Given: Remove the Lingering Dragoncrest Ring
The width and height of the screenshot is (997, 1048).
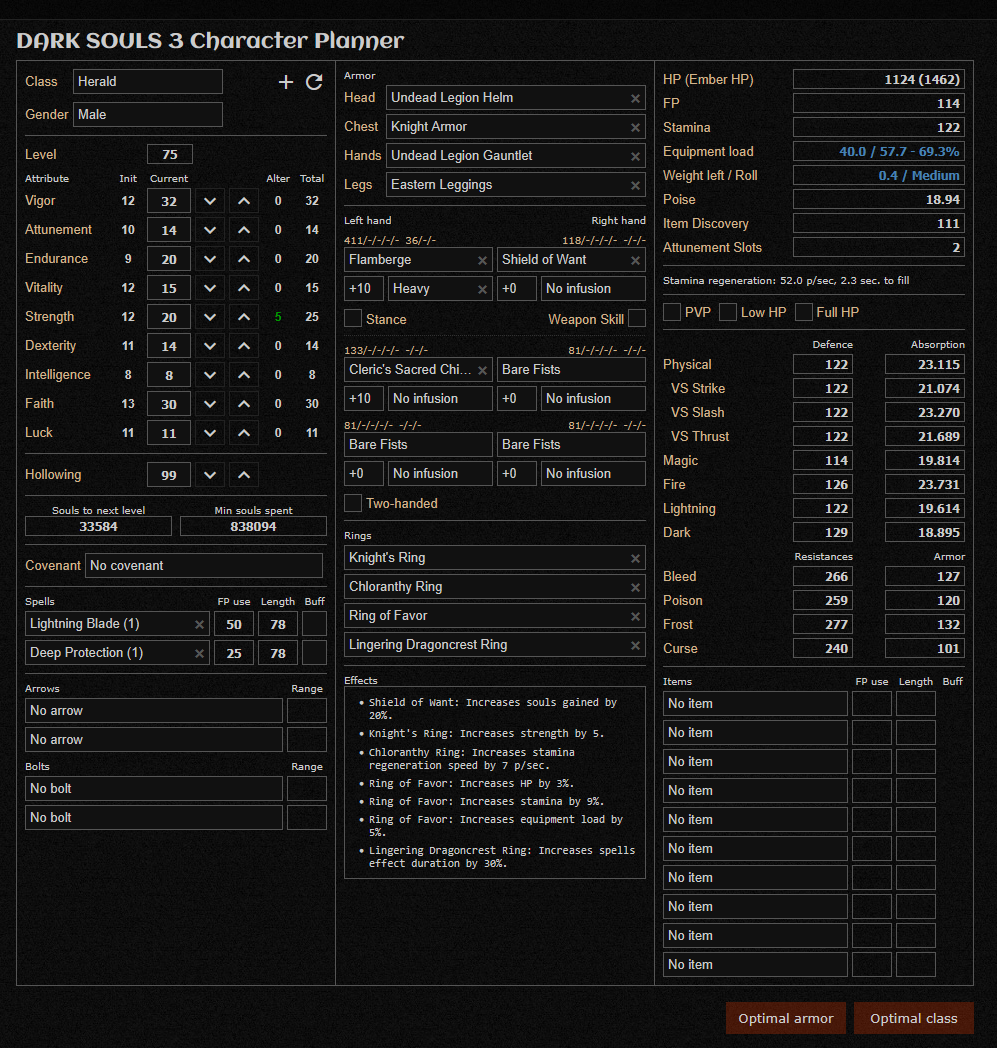Looking at the screenshot, I should (635, 645).
